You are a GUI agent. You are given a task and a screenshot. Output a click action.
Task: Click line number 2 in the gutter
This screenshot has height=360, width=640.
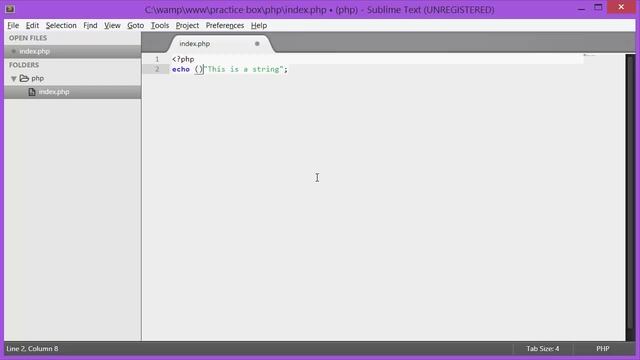(x=157, y=69)
